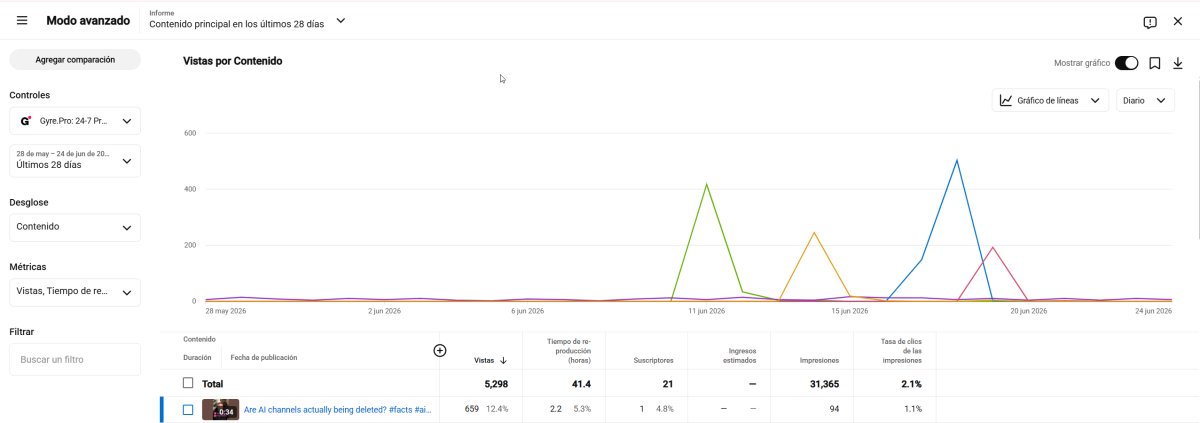Close advanced mode with the X icon

point(1177,22)
